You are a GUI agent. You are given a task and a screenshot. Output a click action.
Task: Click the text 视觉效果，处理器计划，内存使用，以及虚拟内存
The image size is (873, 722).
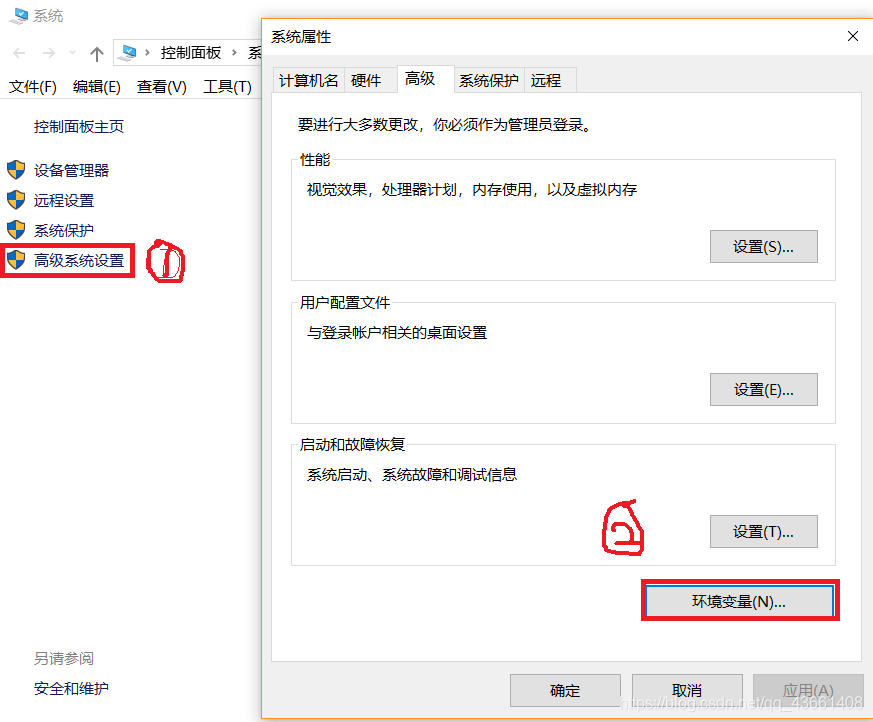[472, 190]
